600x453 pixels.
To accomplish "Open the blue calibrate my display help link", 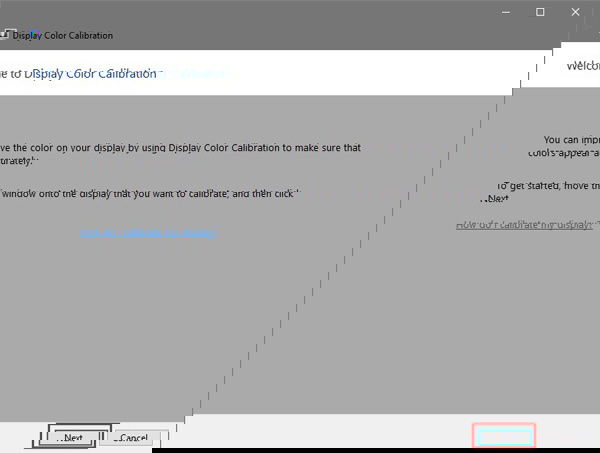I will click(x=149, y=233).
